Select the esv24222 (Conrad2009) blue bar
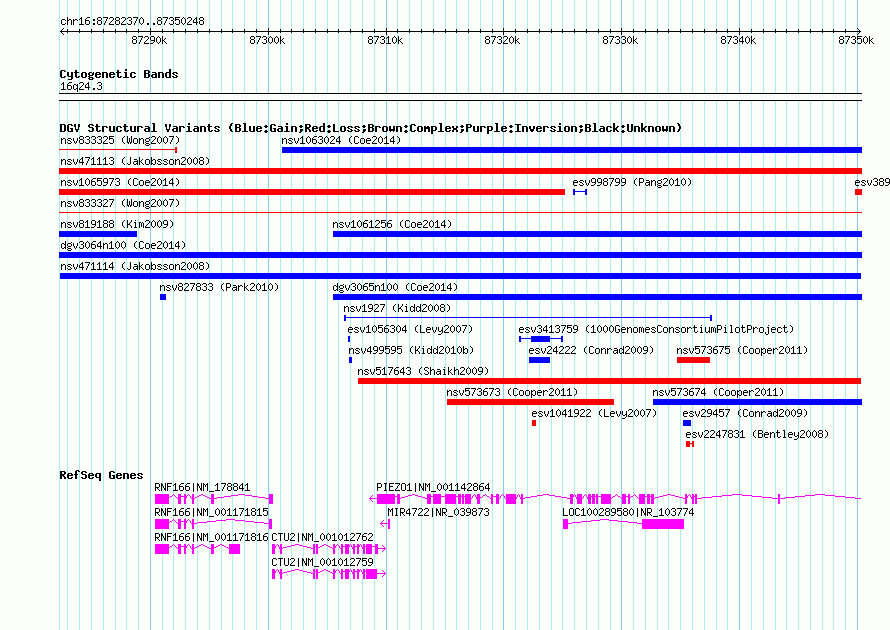The width and height of the screenshot is (890, 630). point(539,360)
